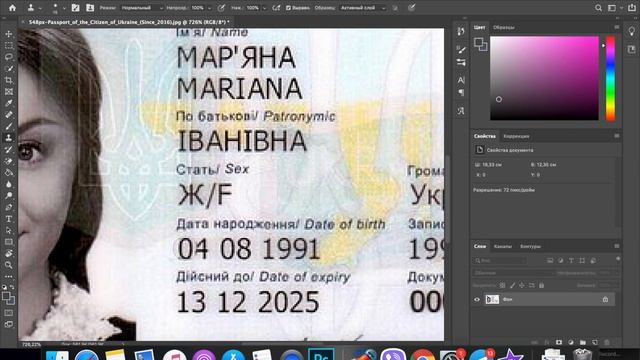Viewport: 640px width, 360px height.
Task: Toggle layer filtering switch in Layers panel
Action: (x=618, y=259)
